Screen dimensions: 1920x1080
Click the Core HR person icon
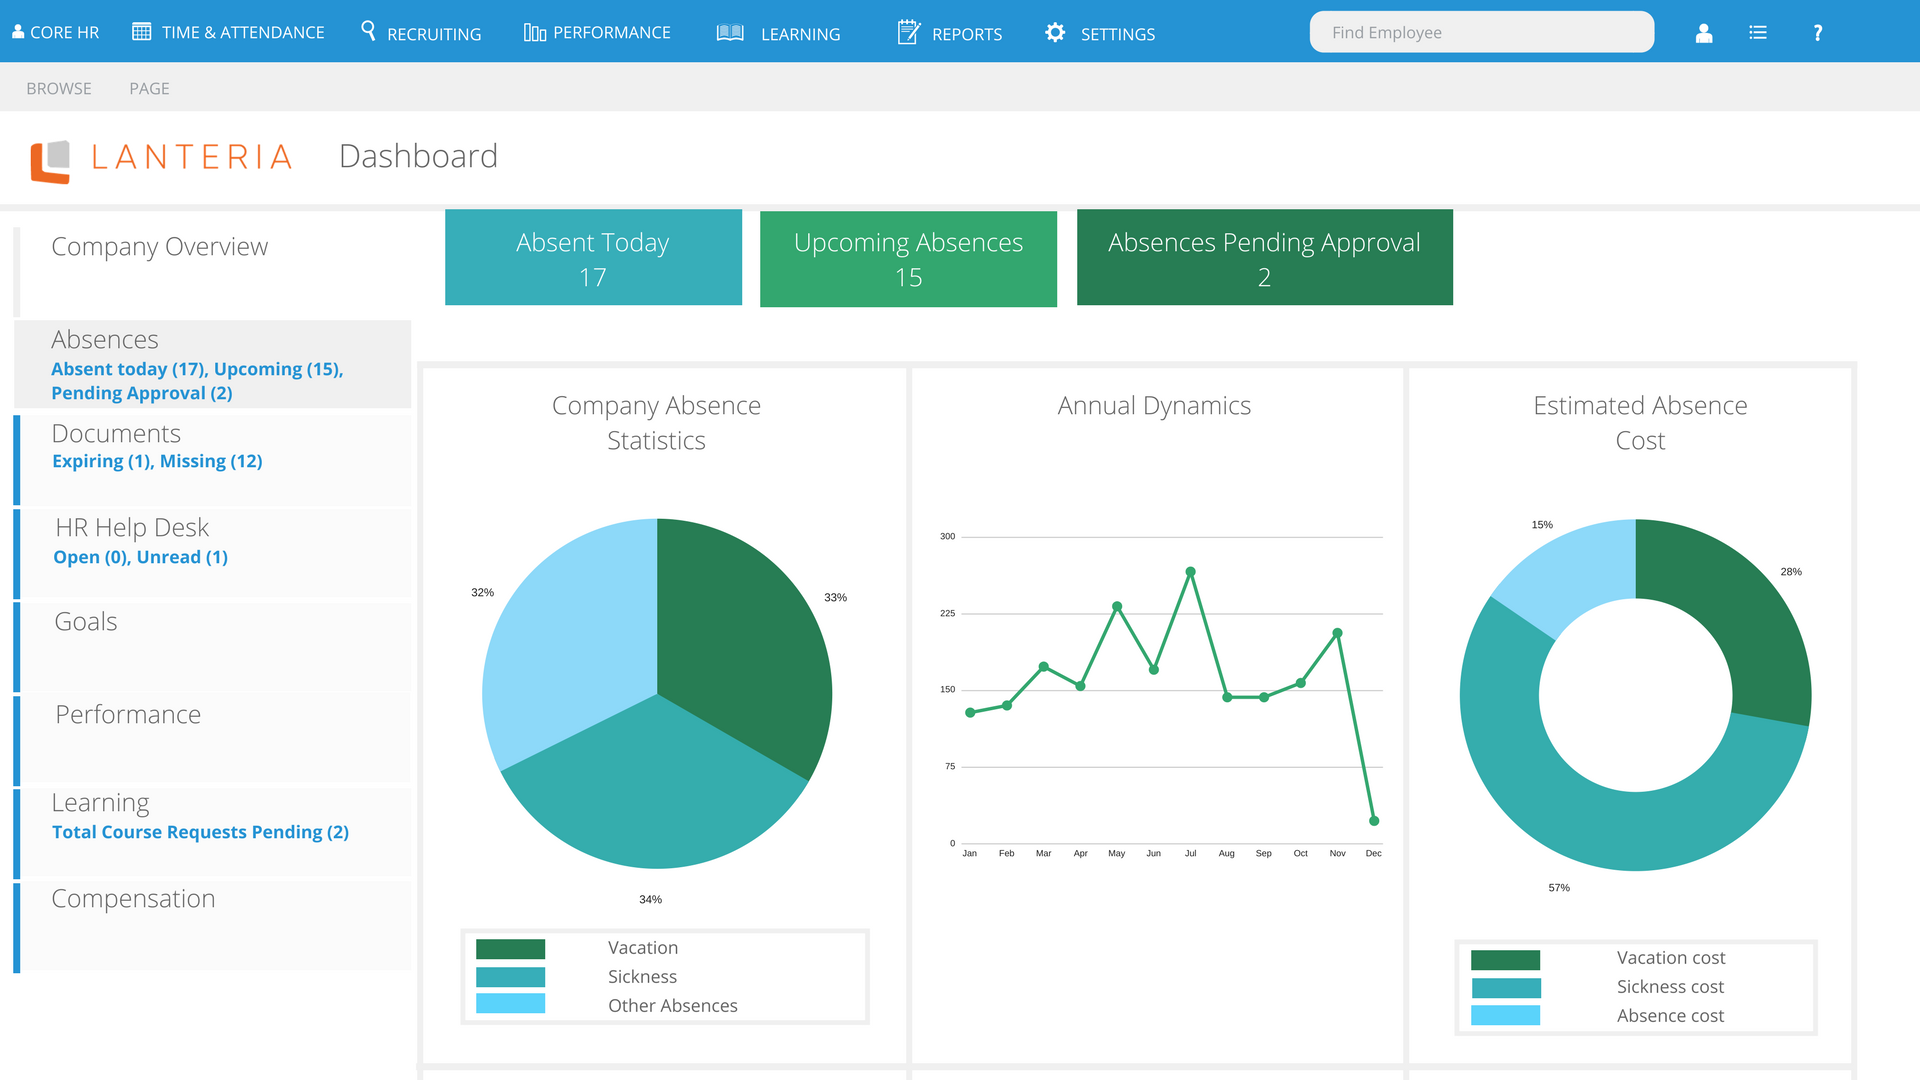[18, 32]
